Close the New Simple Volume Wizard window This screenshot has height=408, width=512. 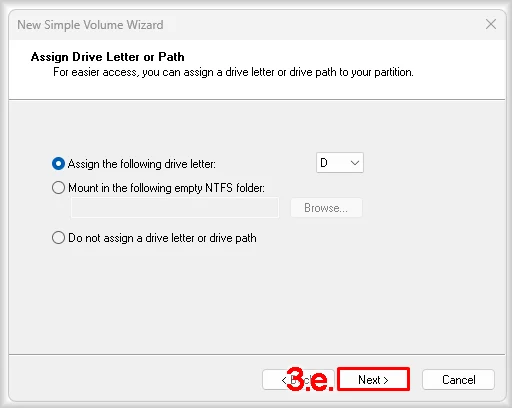[491, 24]
